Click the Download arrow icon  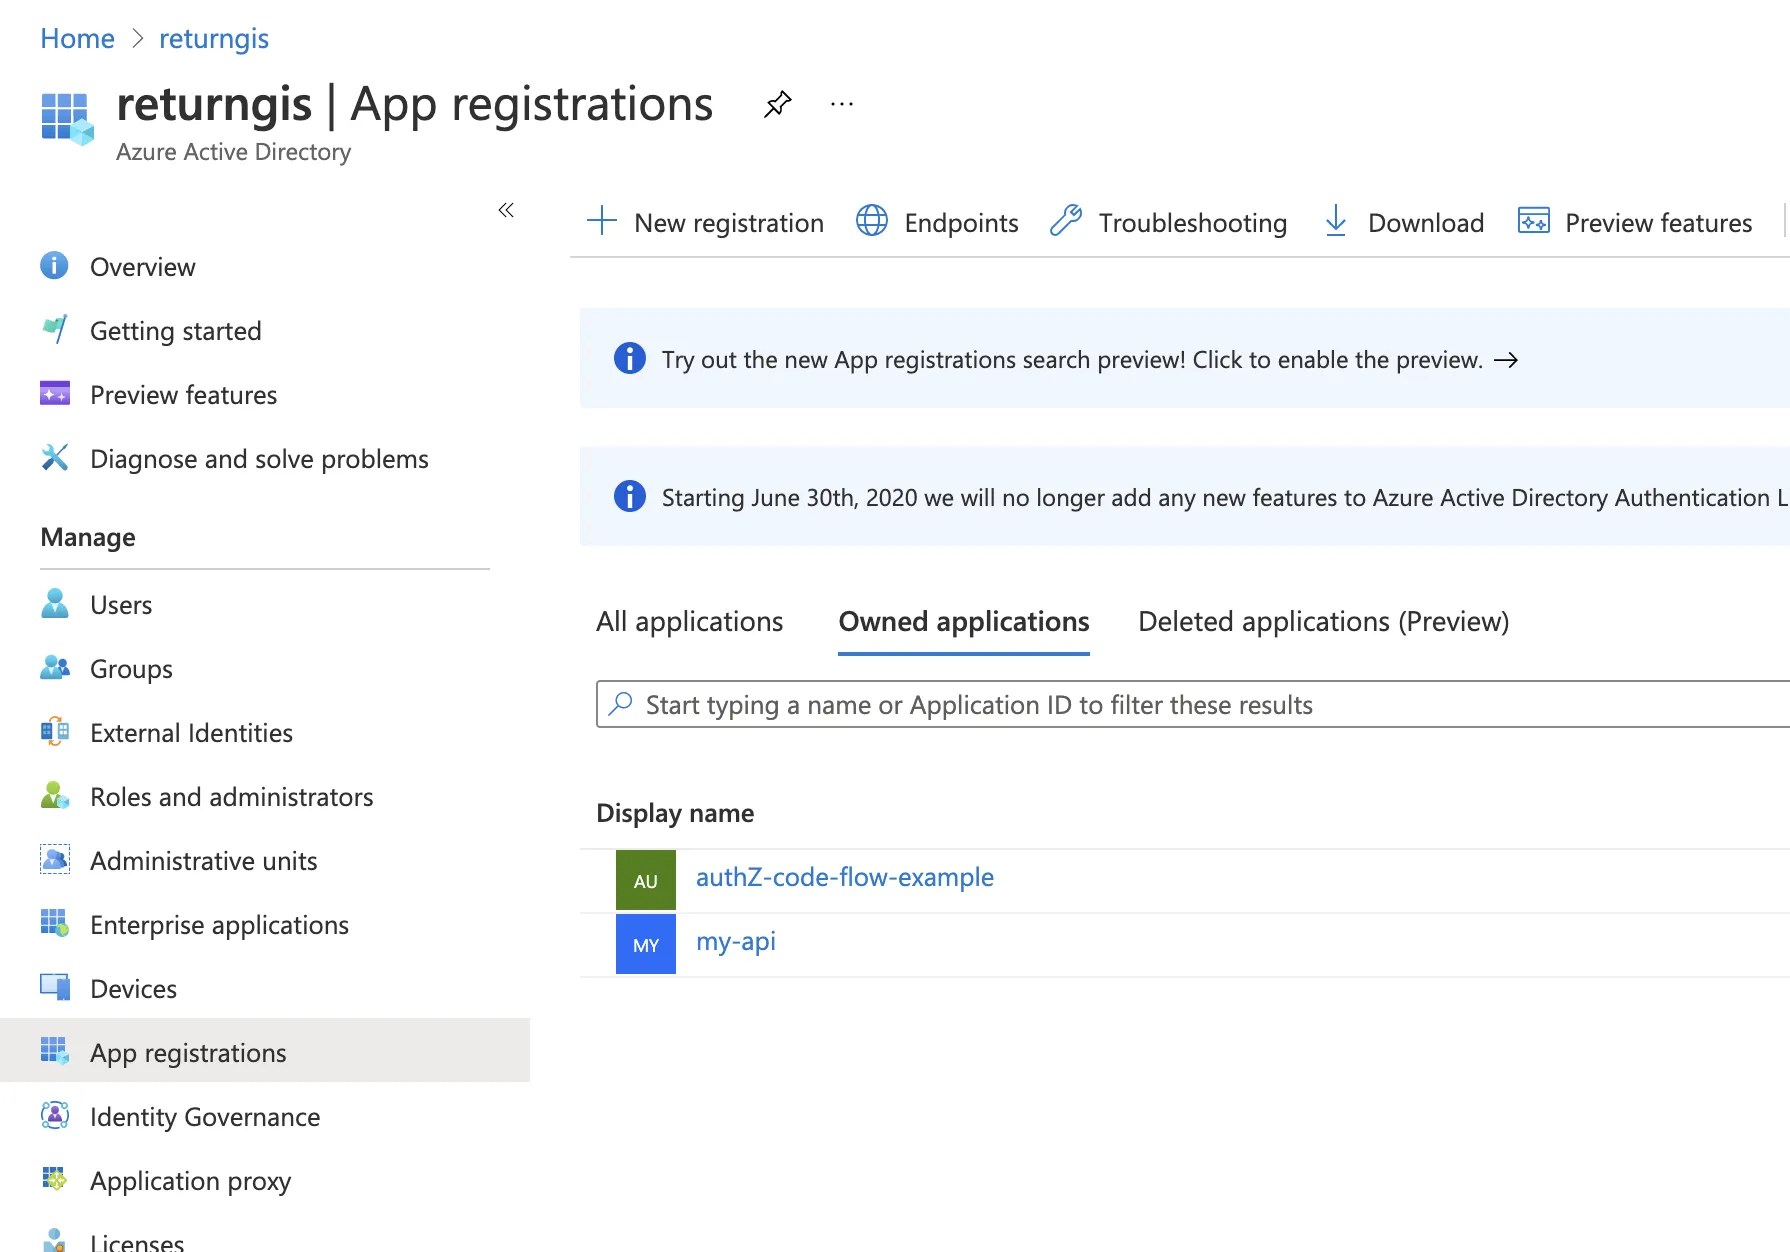[1335, 221]
